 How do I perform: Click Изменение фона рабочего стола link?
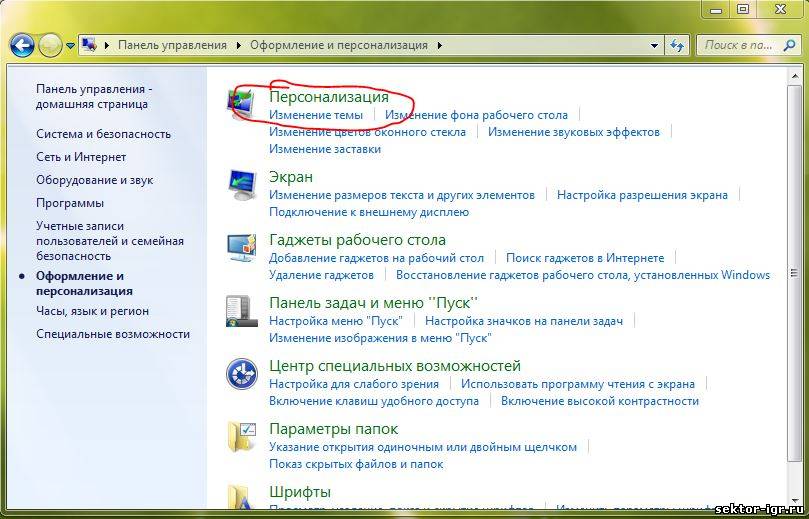476,115
